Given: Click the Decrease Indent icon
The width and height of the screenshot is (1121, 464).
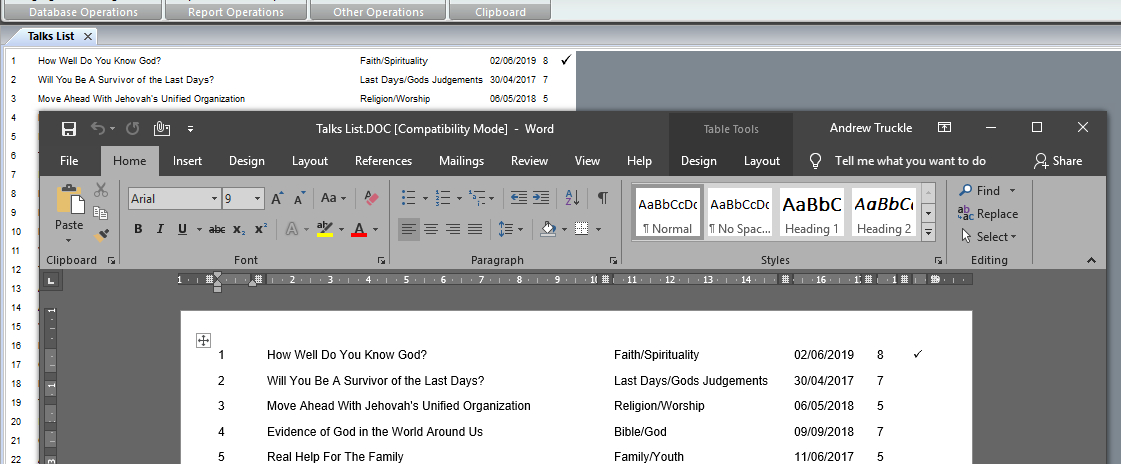Looking at the screenshot, I should [x=518, y=198].
